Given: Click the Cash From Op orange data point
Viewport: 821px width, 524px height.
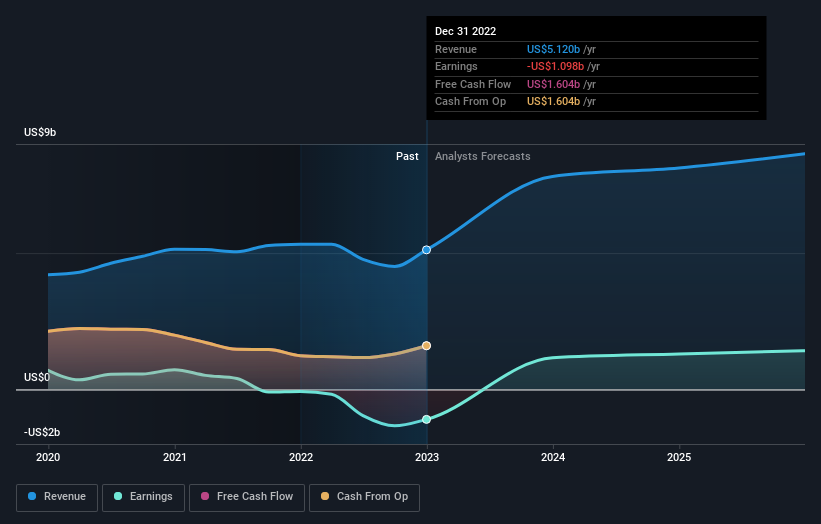Looking at the screenshot, I should [x=427, y=345].
